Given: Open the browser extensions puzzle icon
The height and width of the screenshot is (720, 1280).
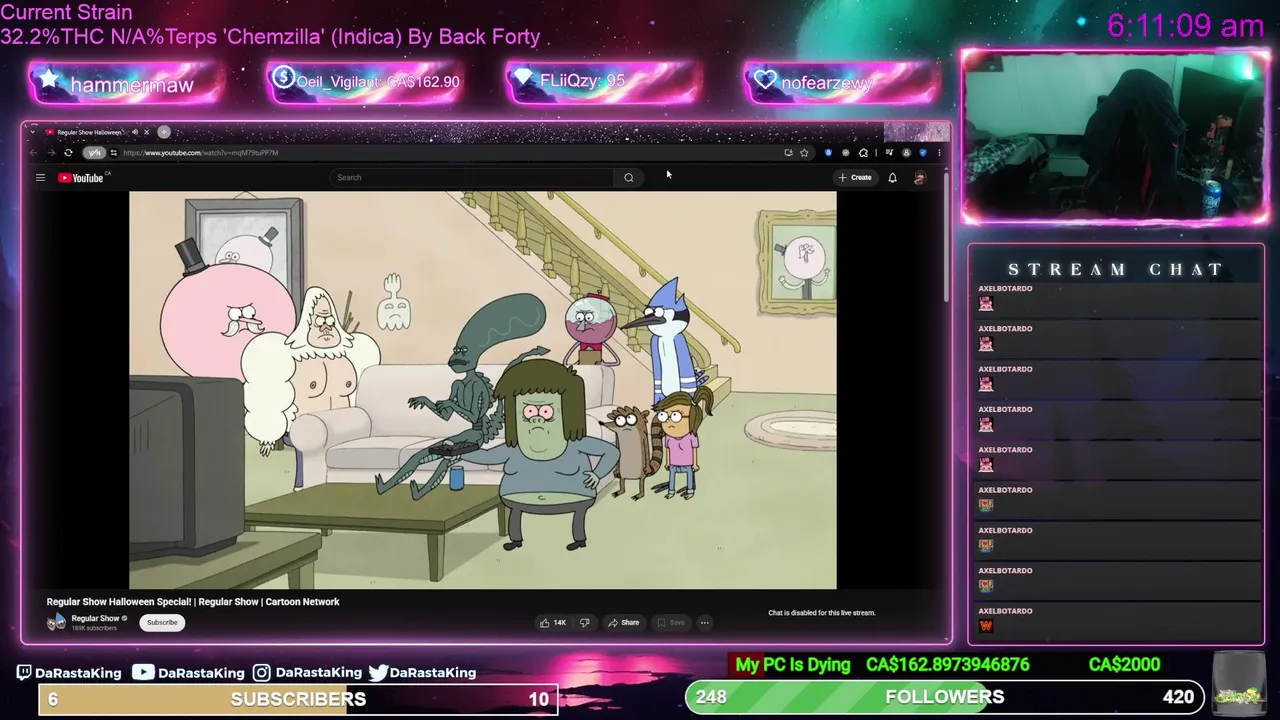Looking at the screenshot, I should [x=863, y=153].
